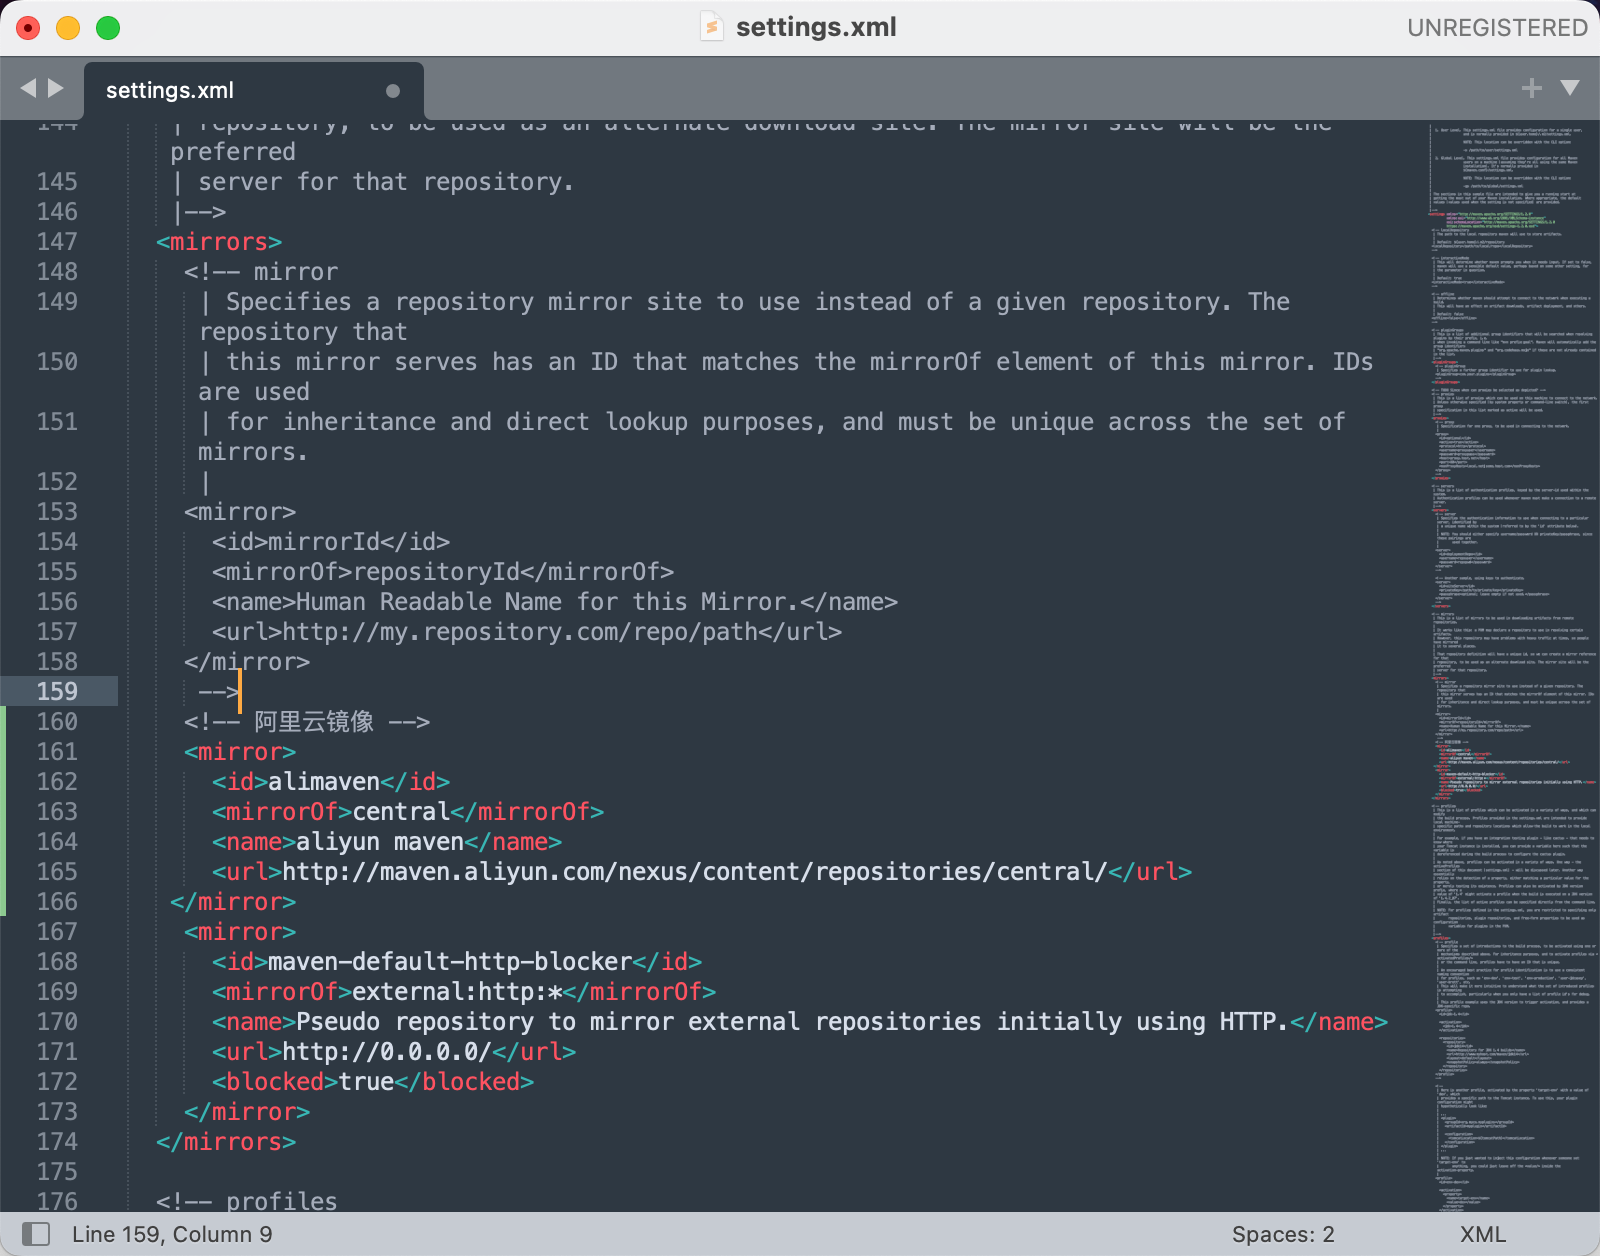The width and height of the screenshot is (1600, 1256).
Task: Click the opening mirrors tag on line 147
Action: coord(218,242)
